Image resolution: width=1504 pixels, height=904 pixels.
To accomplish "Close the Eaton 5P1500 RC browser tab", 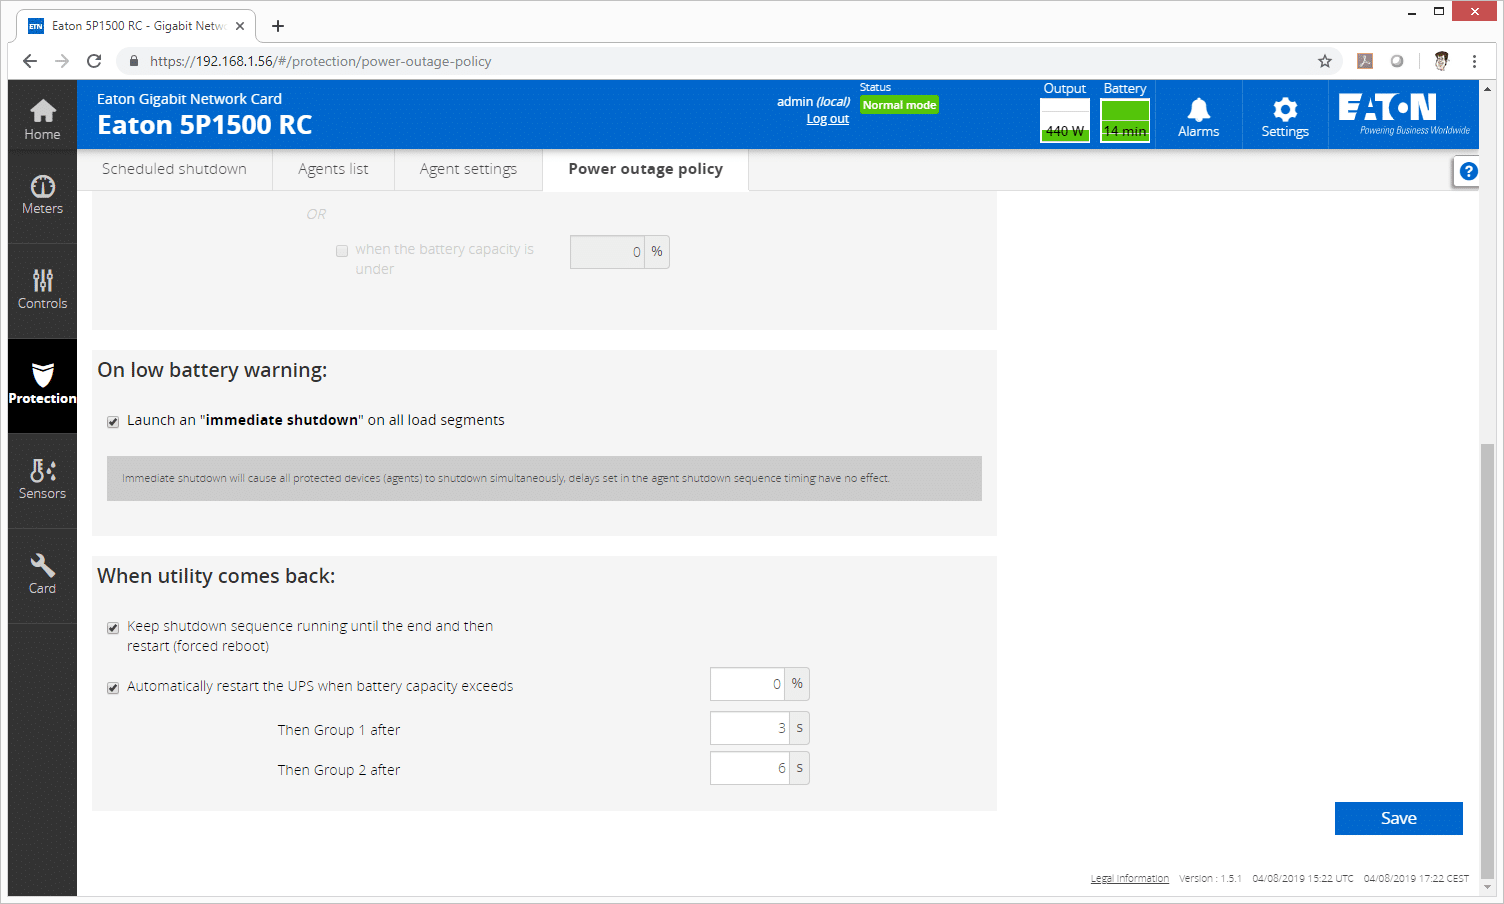I will (240, 26).
